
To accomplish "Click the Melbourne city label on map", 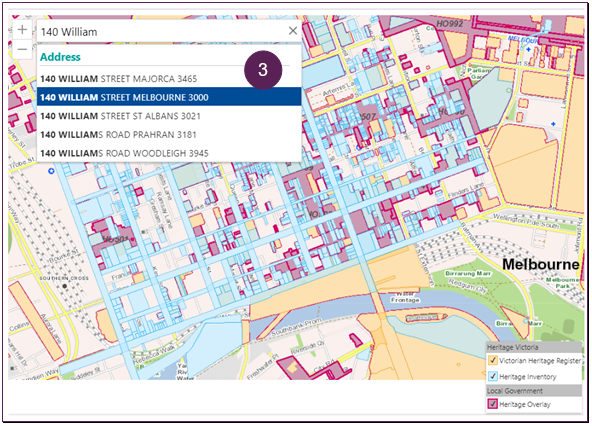I will coord(540,264).
